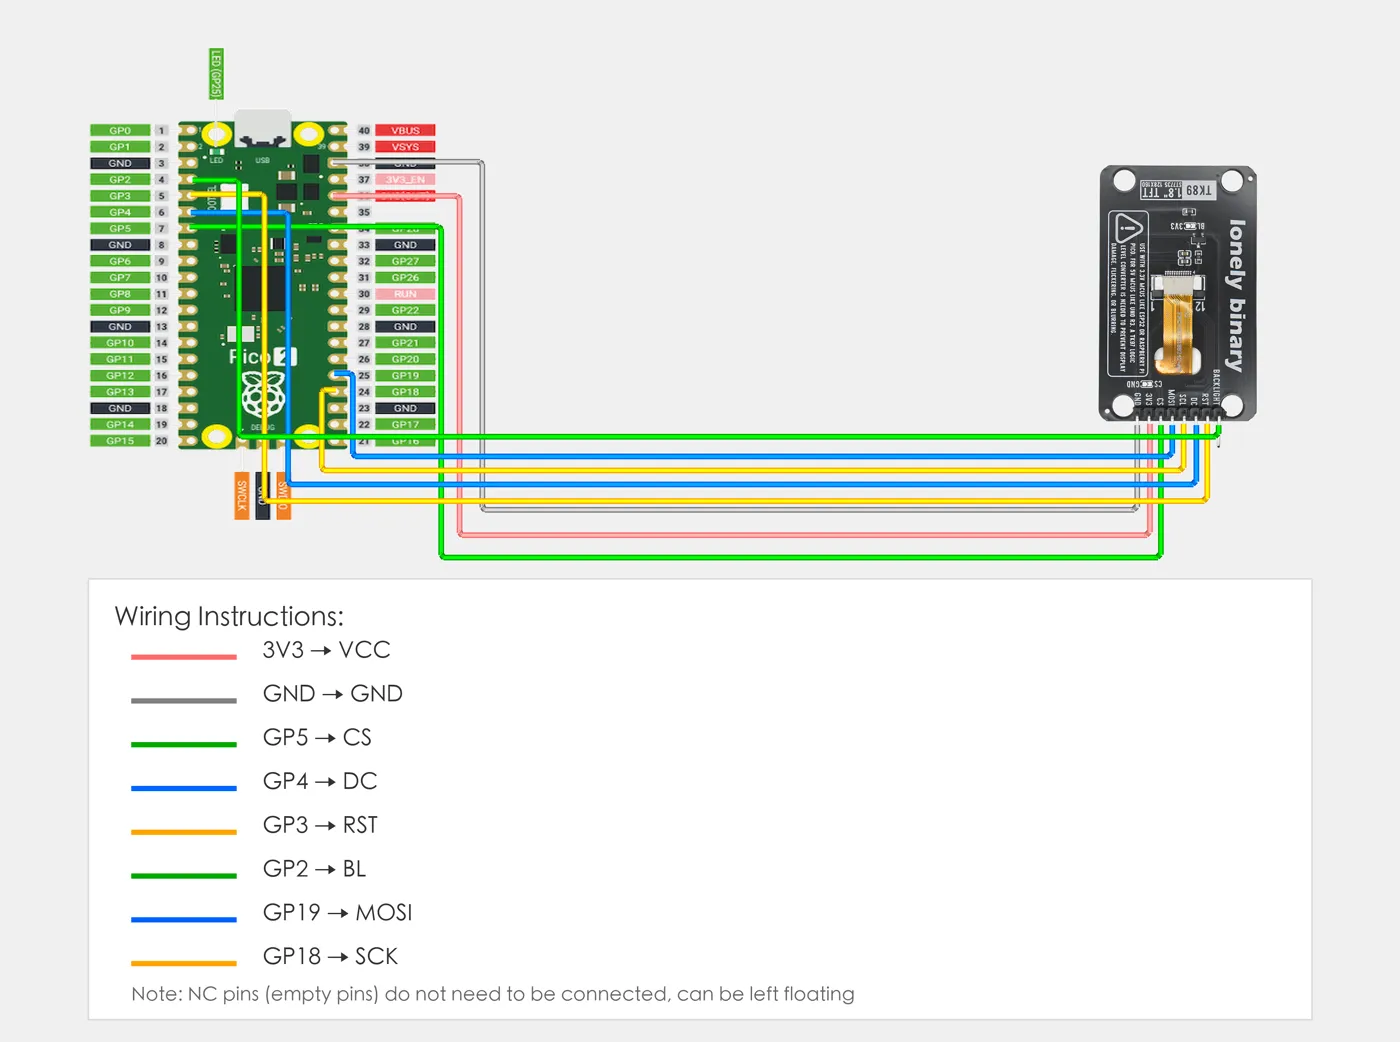Click the GND label at pin 33
Image resolution: width=1400 pixels, height=1042 pixels.
coord(405,245)
